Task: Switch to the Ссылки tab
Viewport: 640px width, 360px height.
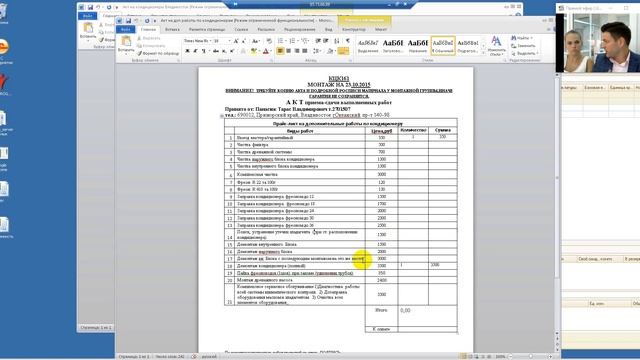Action: (x=241, y=29)
